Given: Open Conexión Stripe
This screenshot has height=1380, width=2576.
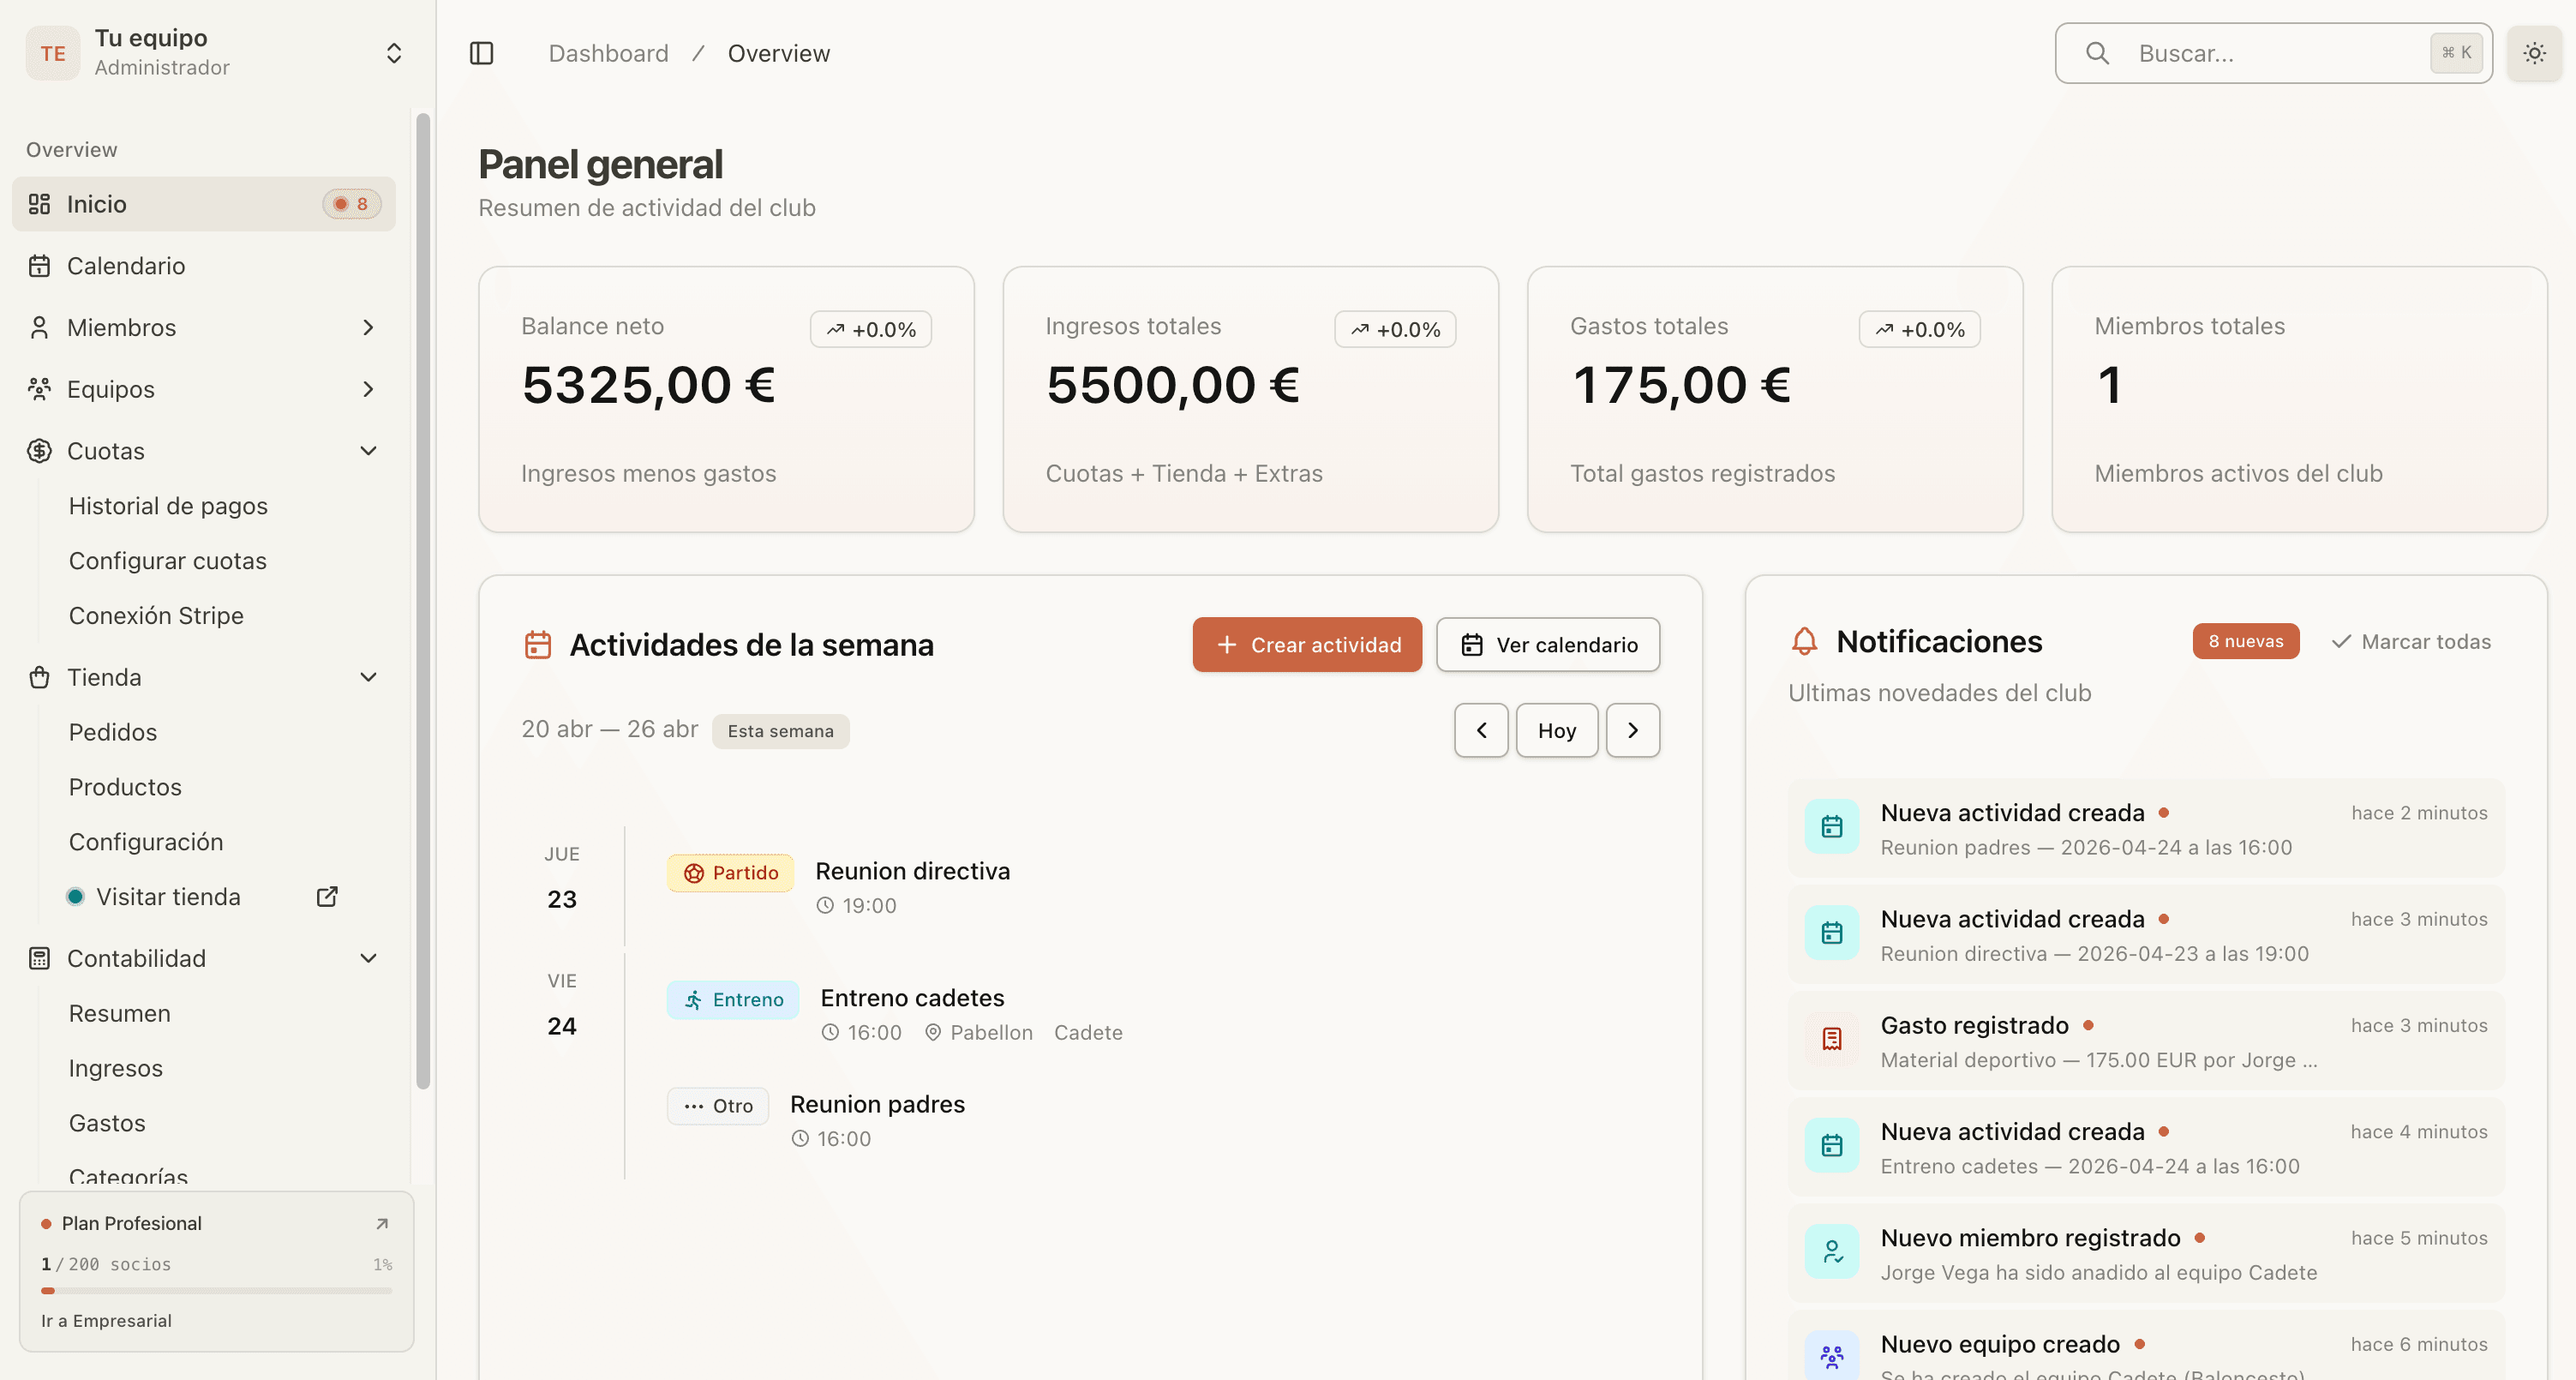Looking at the screenshot, I should tap(156, 616).
